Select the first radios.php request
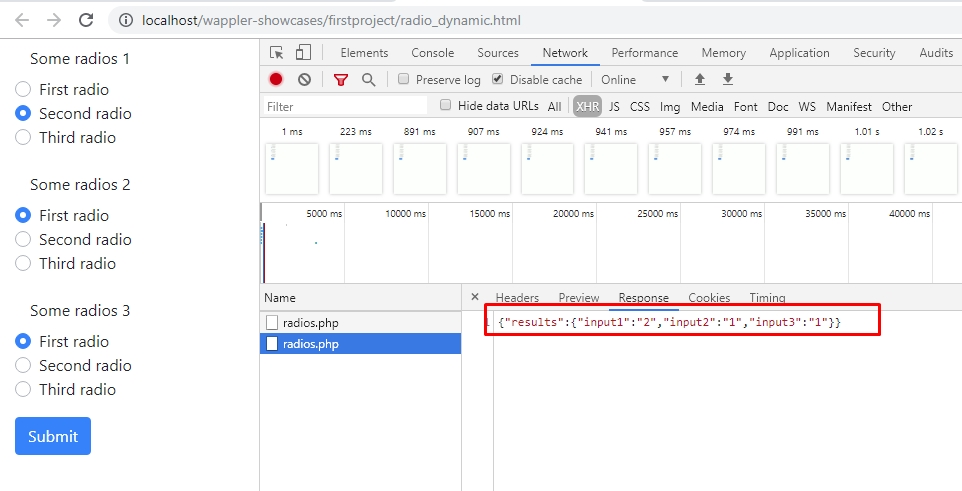962x491 pixels. pyautogui.click(x=310, y=323)
